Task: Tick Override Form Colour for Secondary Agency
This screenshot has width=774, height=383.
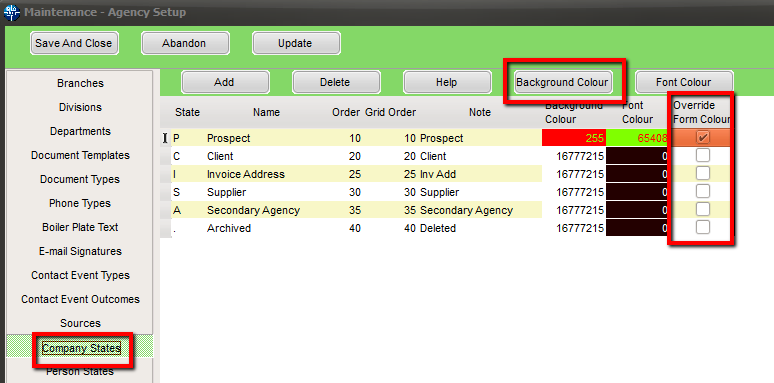Action: (702, 209)
